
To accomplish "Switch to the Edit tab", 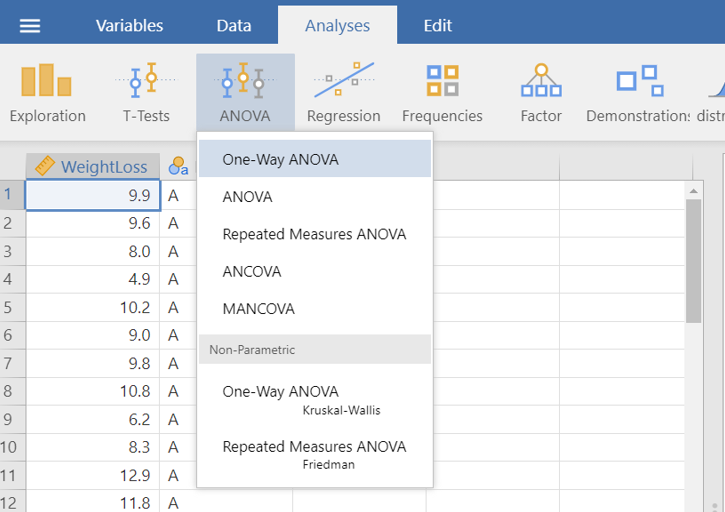I will (437, 26).
